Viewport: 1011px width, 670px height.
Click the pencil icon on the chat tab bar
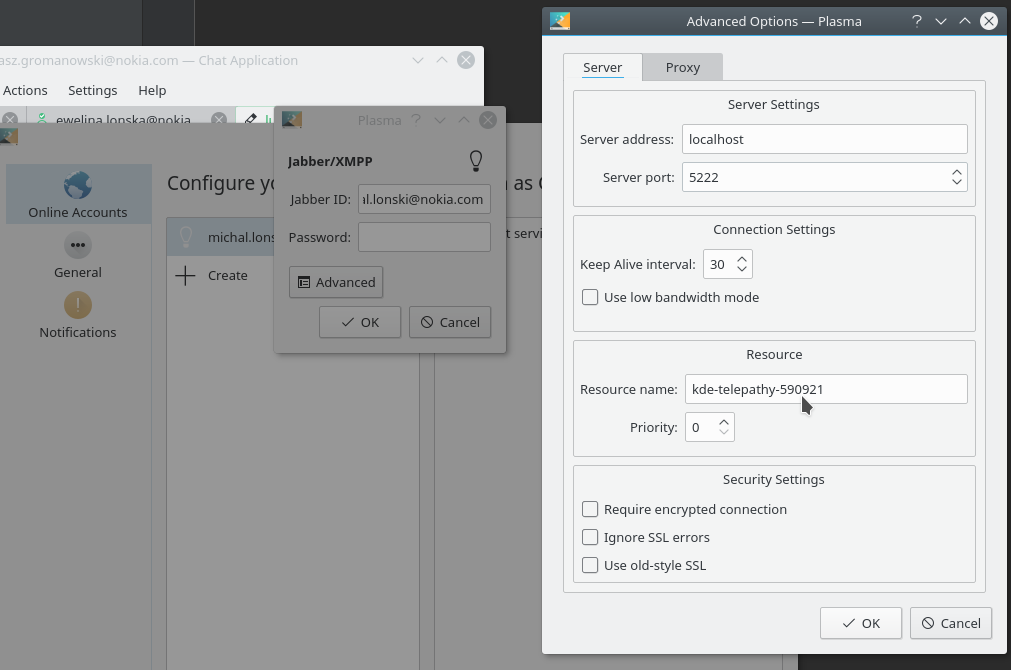(251, 119)
